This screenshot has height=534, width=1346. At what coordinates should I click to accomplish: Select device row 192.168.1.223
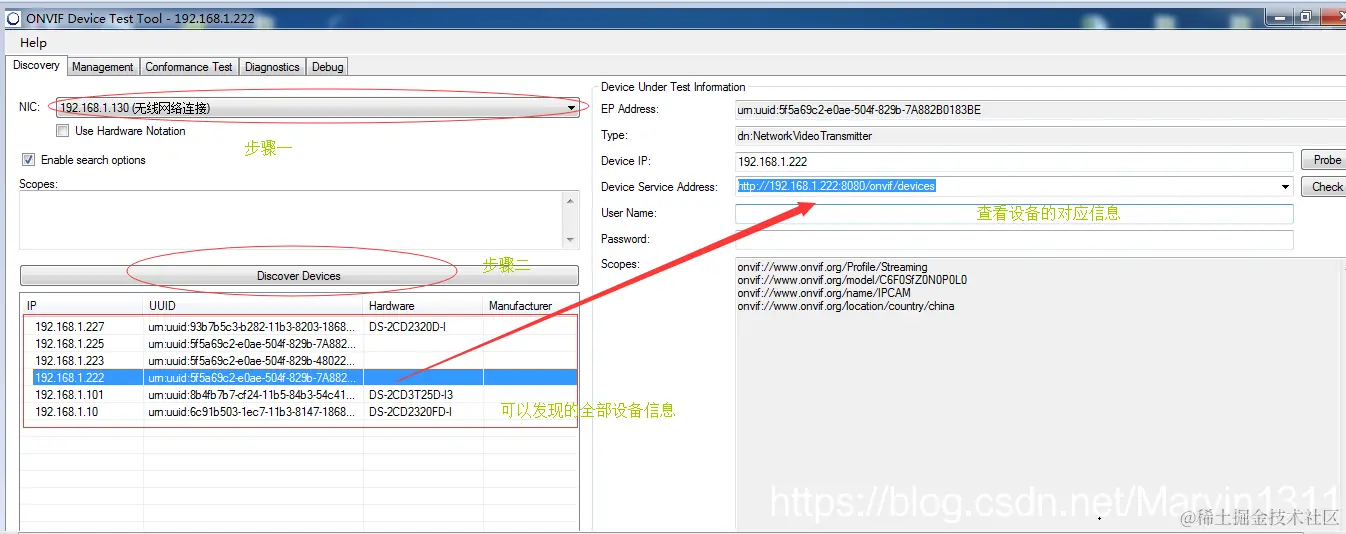point(300,360)
